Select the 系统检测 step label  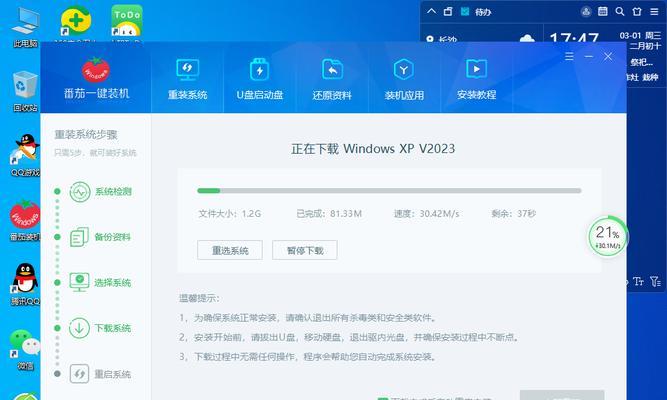coord(113,192)
